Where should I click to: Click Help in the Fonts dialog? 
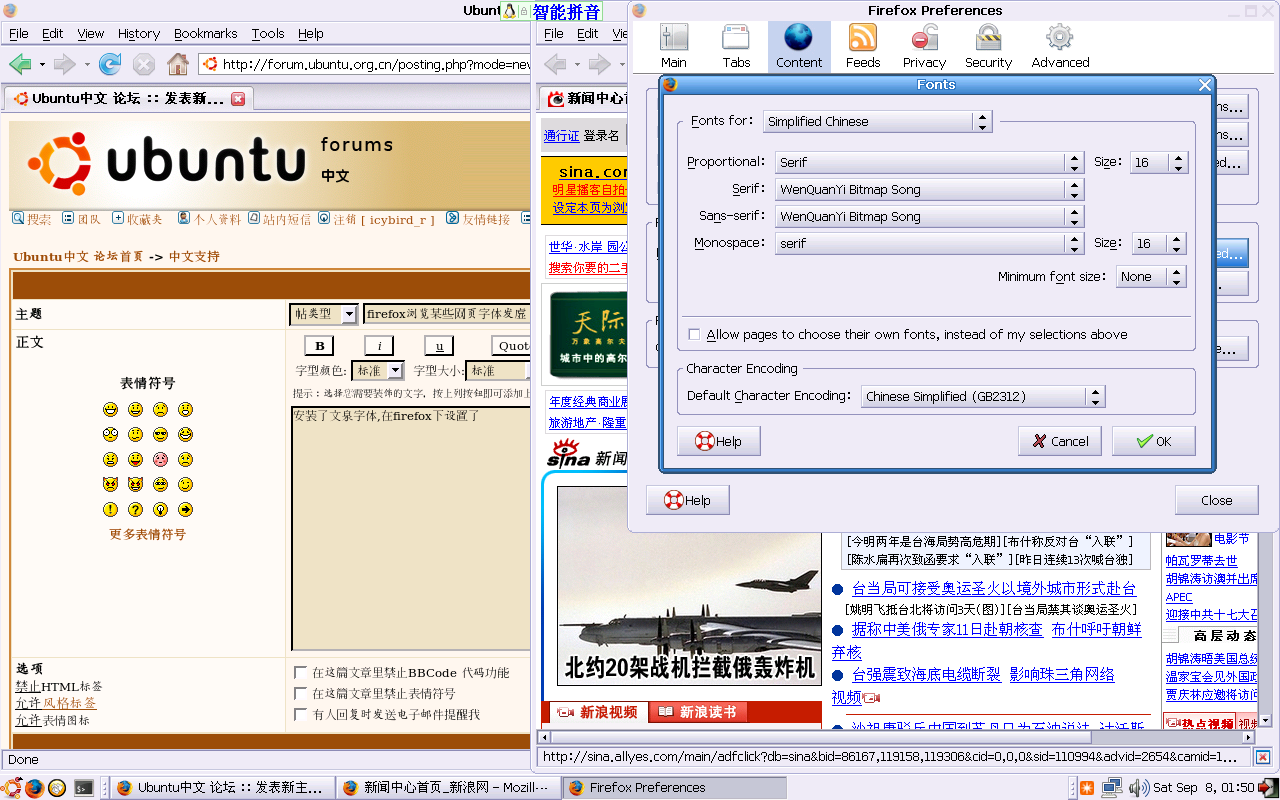(719, 441)
